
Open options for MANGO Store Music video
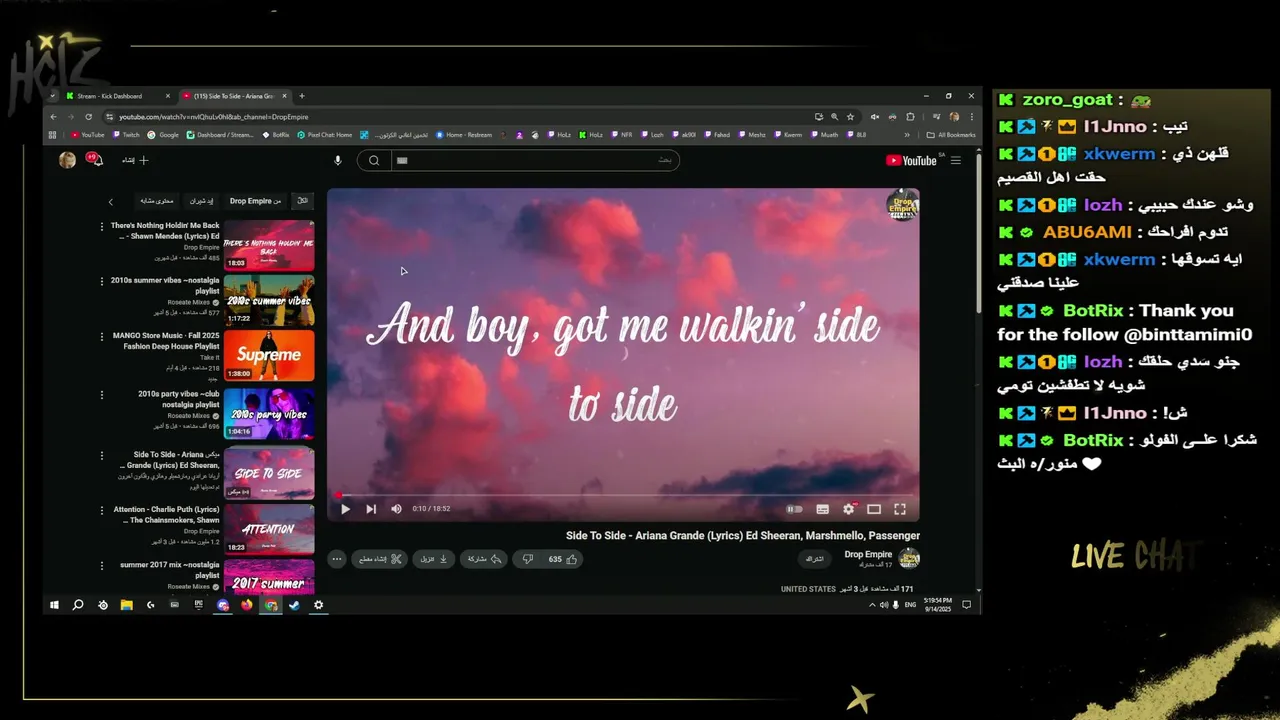101,337
